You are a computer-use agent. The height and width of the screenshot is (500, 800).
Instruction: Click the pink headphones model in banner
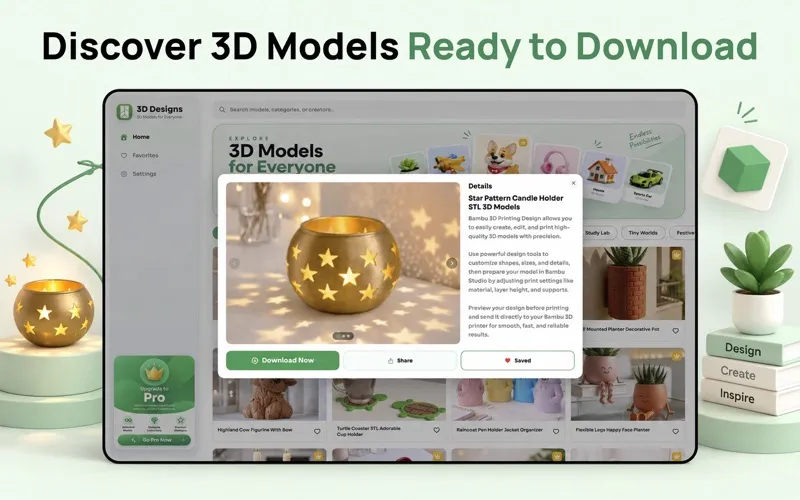tap(554, 160)
